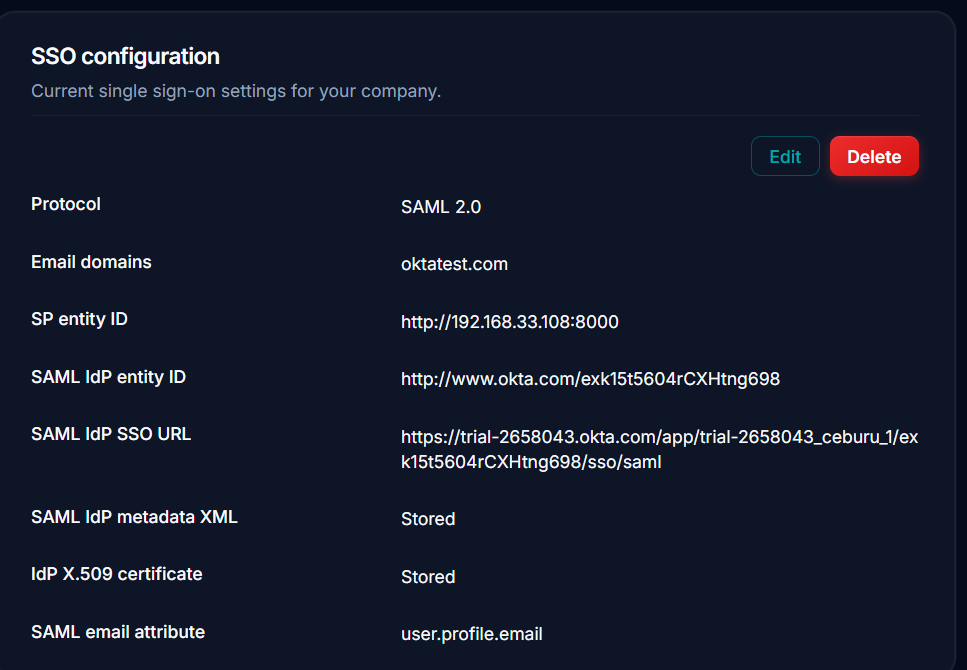The width and height of the screenshot is (967, 670).
Task: Select the SAML 2.0 protocol value
Action: (441, 207)
